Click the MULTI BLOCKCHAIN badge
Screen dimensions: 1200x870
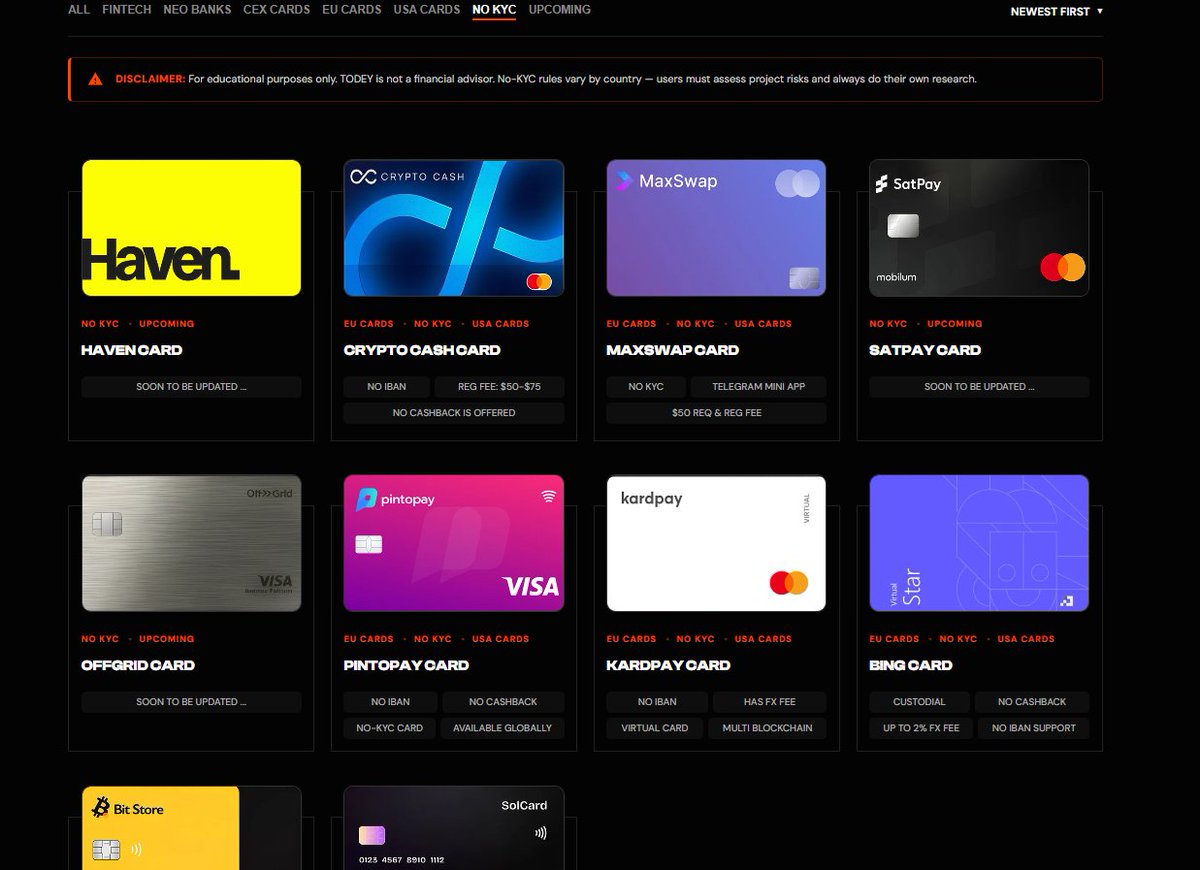click(767, 728)
